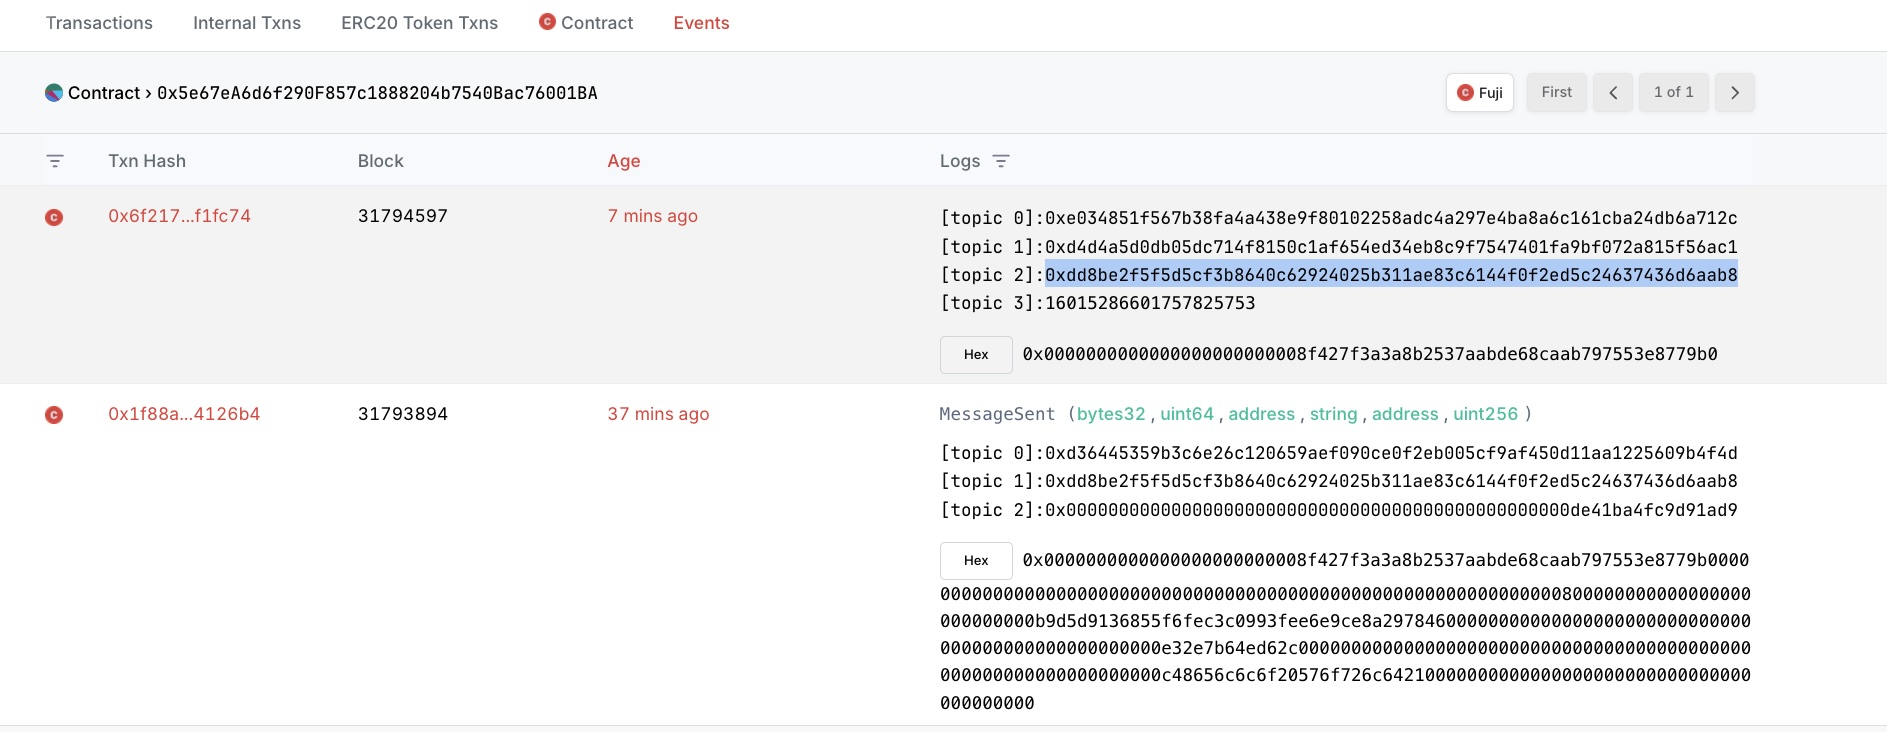Sort events by Age column header
The image size is (1887, 732).
(x=623, y=161)
